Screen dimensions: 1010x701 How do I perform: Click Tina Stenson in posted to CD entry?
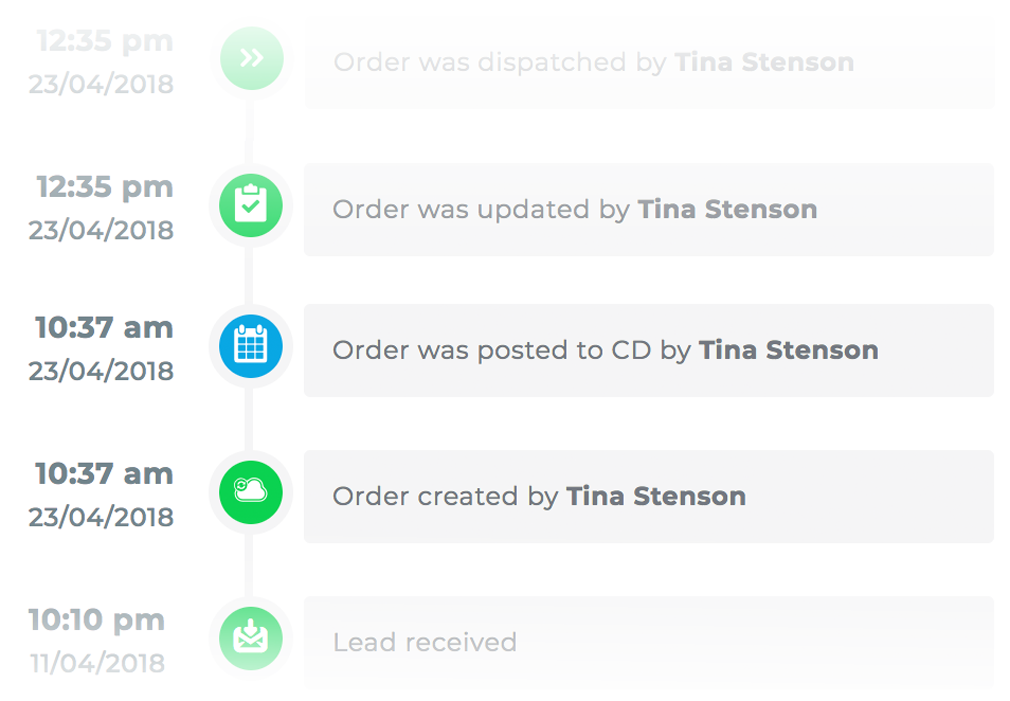788,351
